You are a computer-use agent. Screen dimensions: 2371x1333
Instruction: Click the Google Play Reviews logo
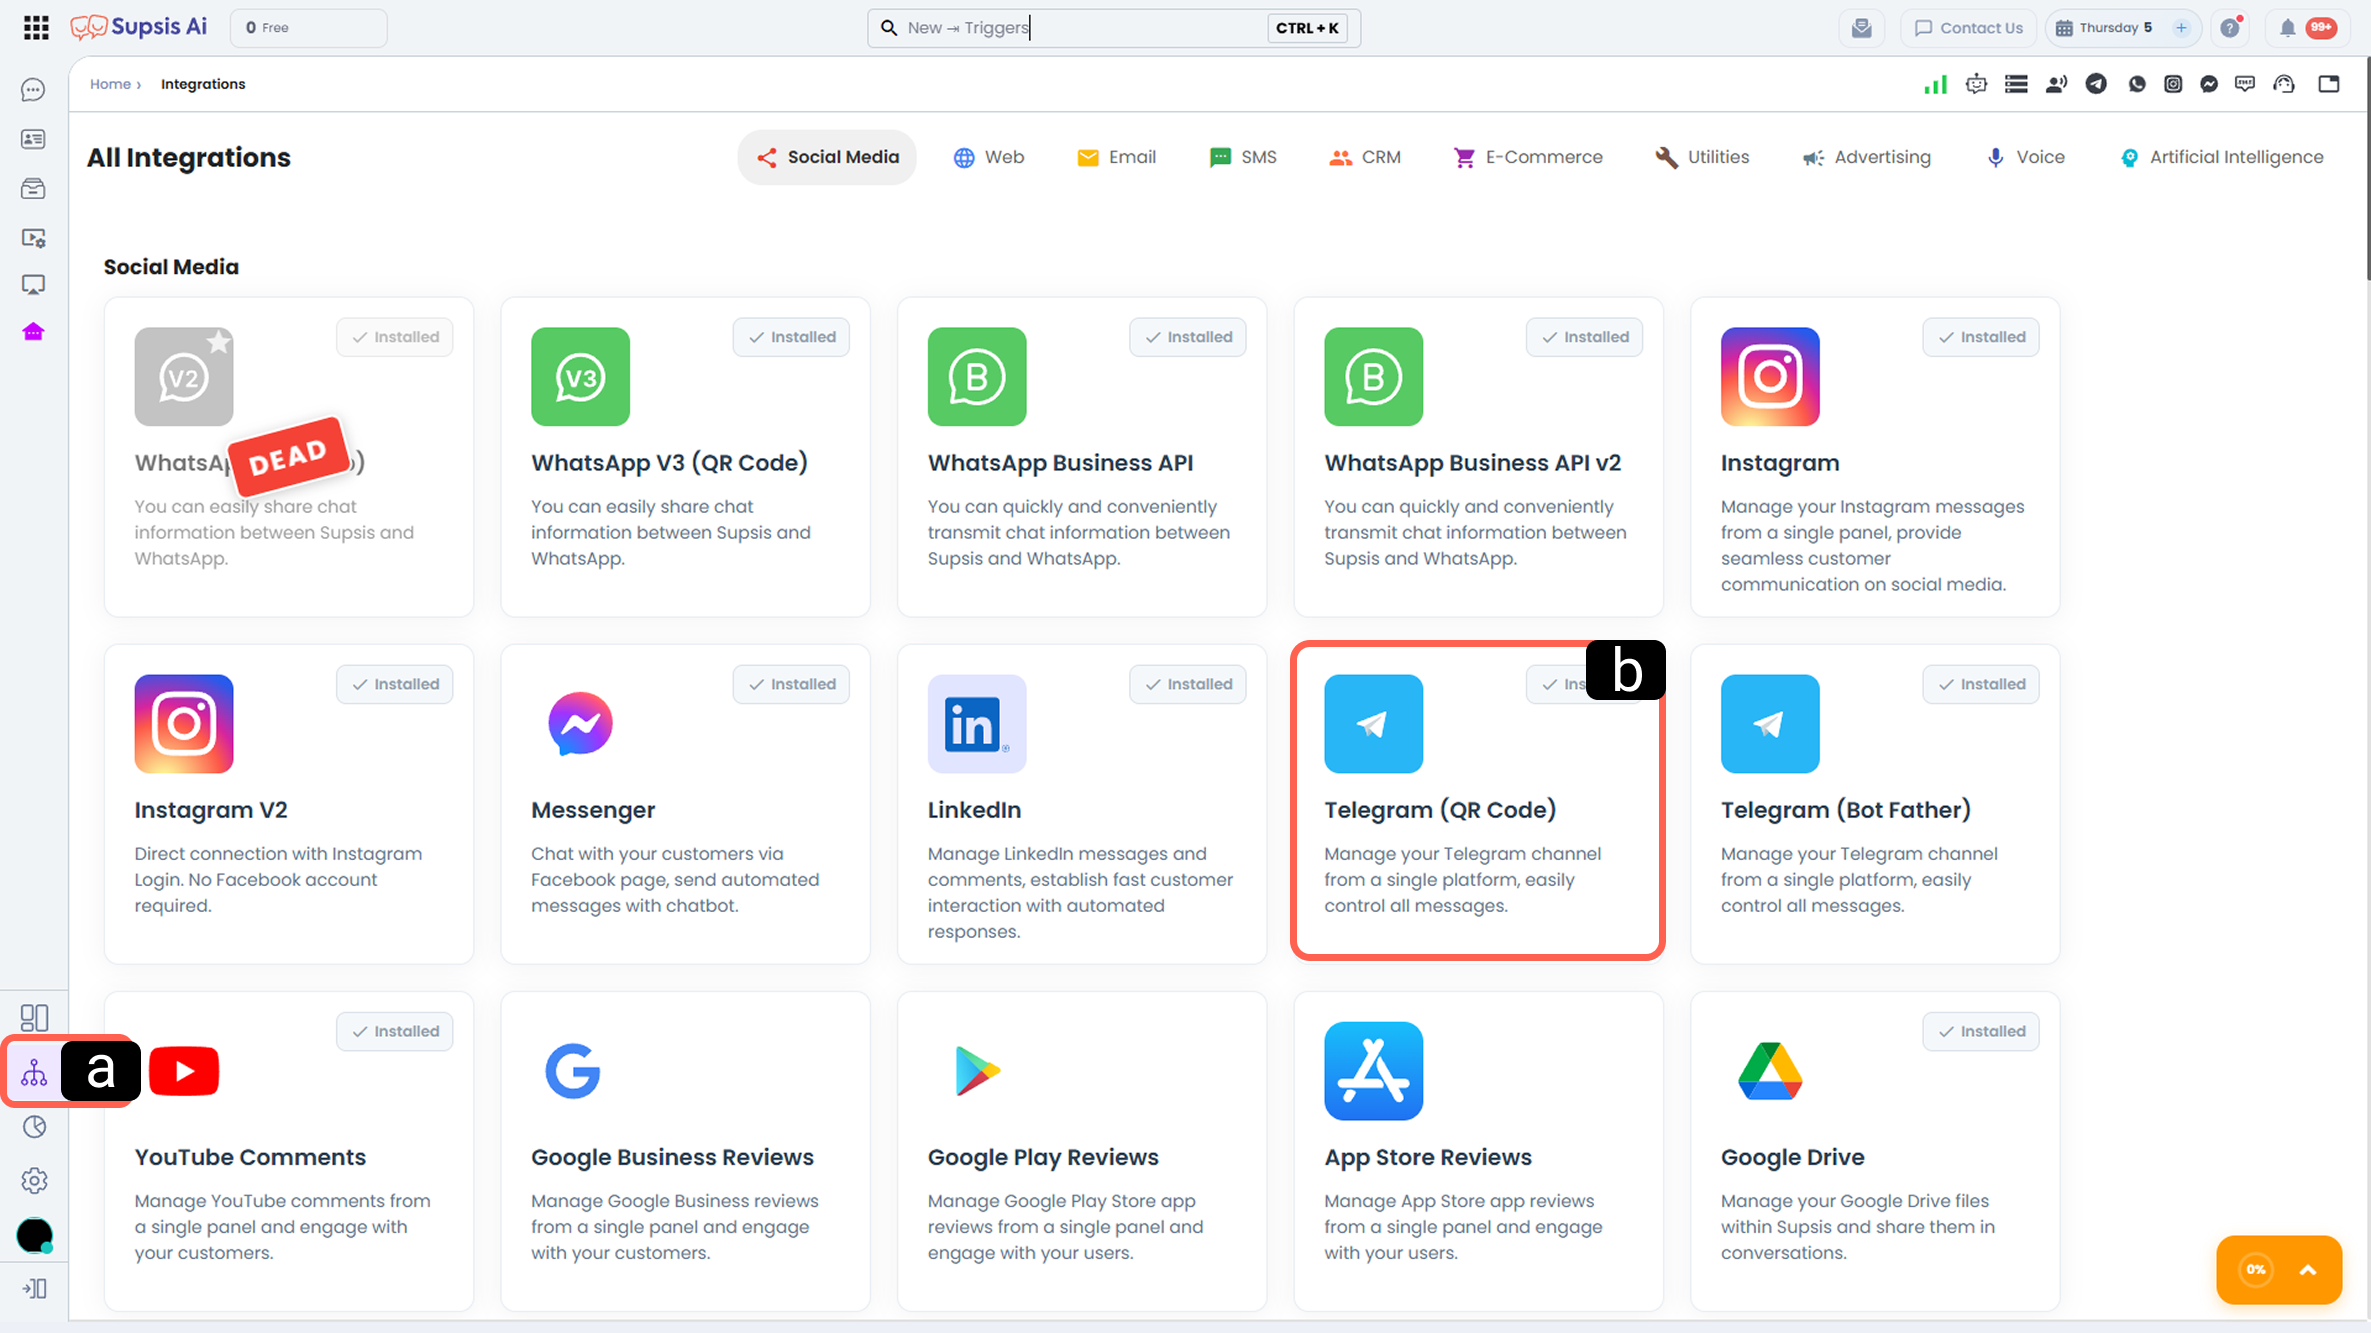pyautogui.click(x=977, y=1071)
